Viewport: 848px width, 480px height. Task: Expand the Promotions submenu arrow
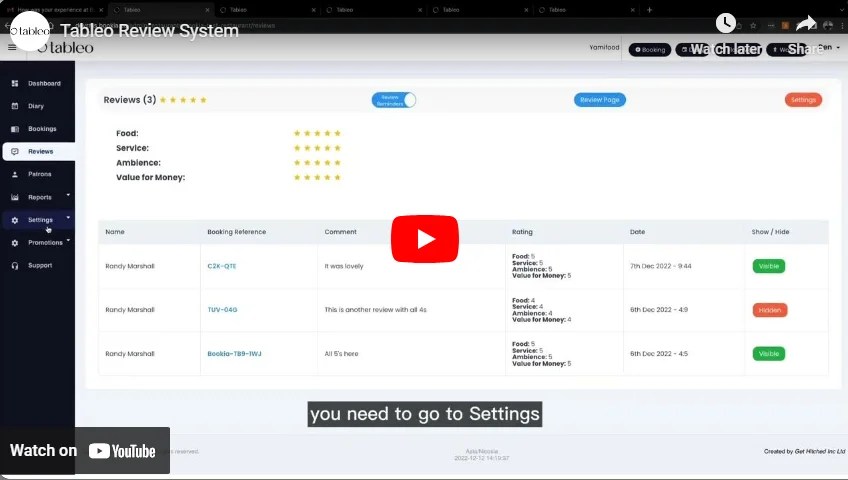pos(68,240)
